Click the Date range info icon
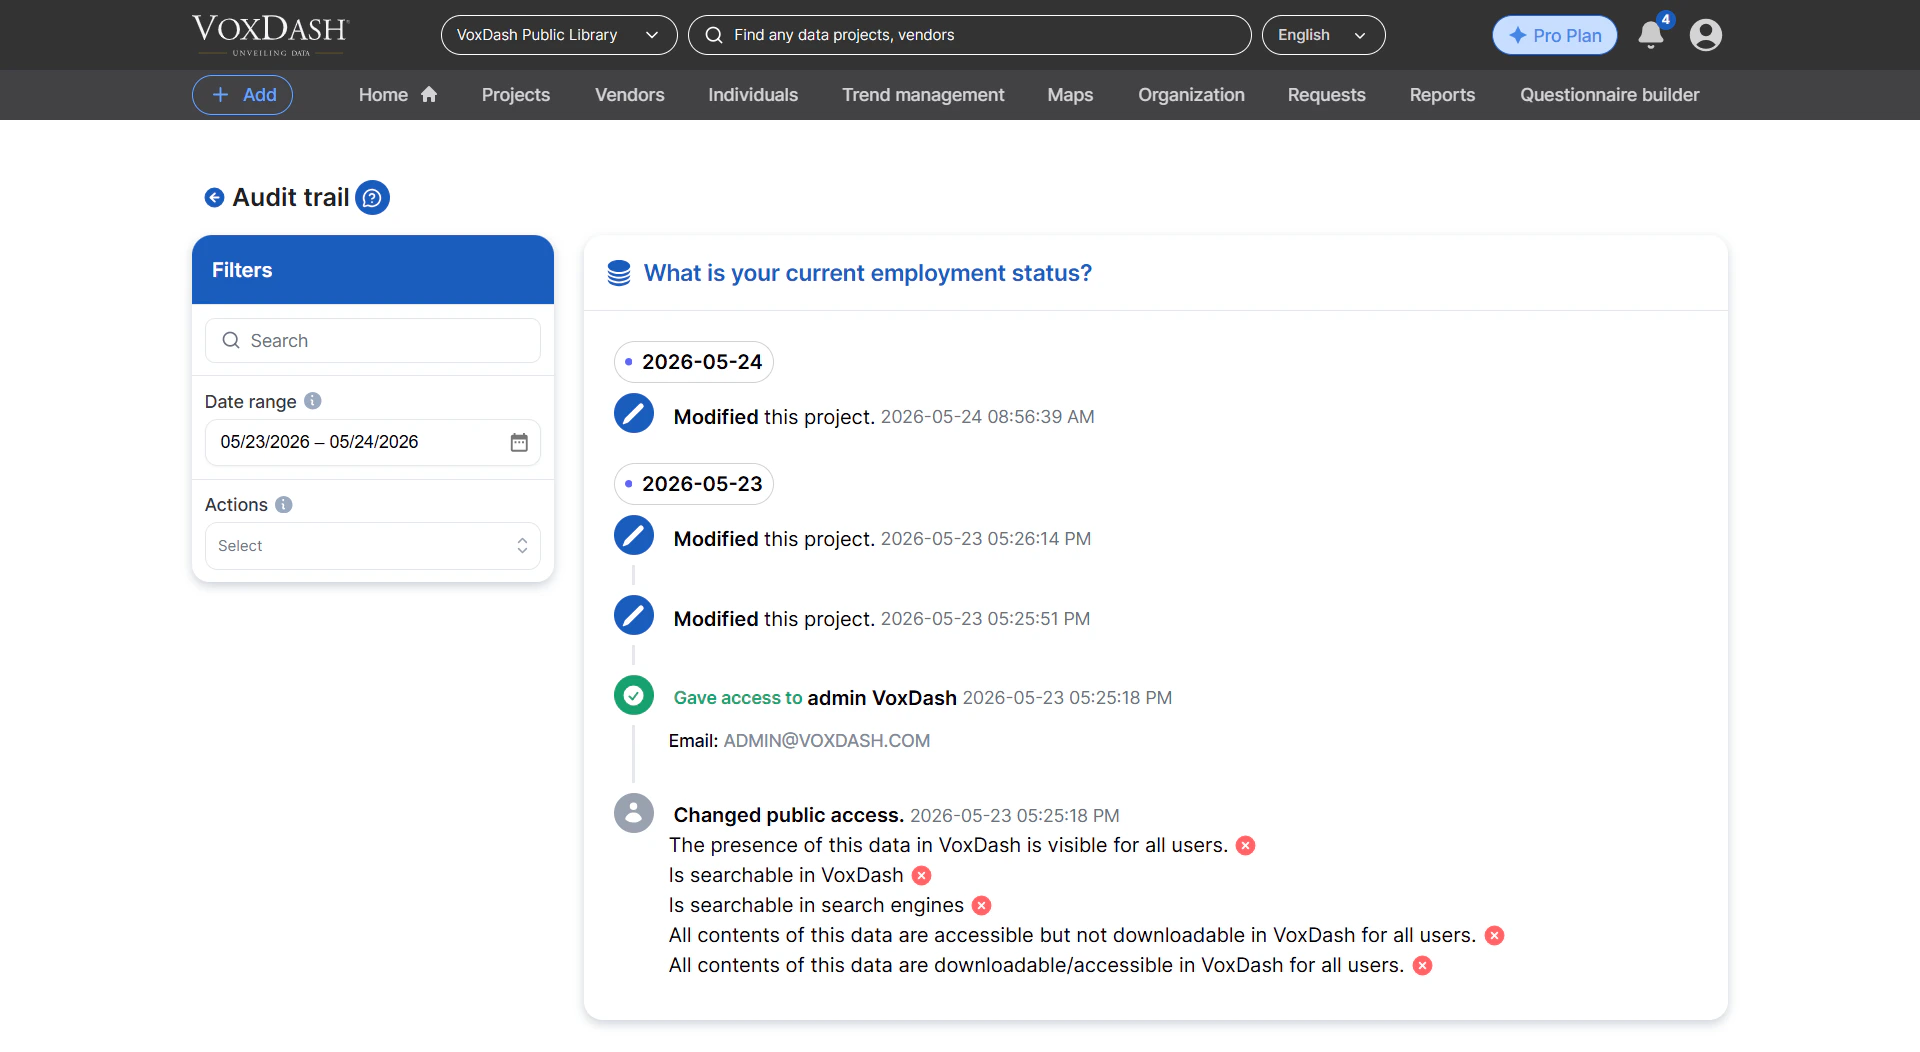1920x1052 pixels. click(313, 401)
